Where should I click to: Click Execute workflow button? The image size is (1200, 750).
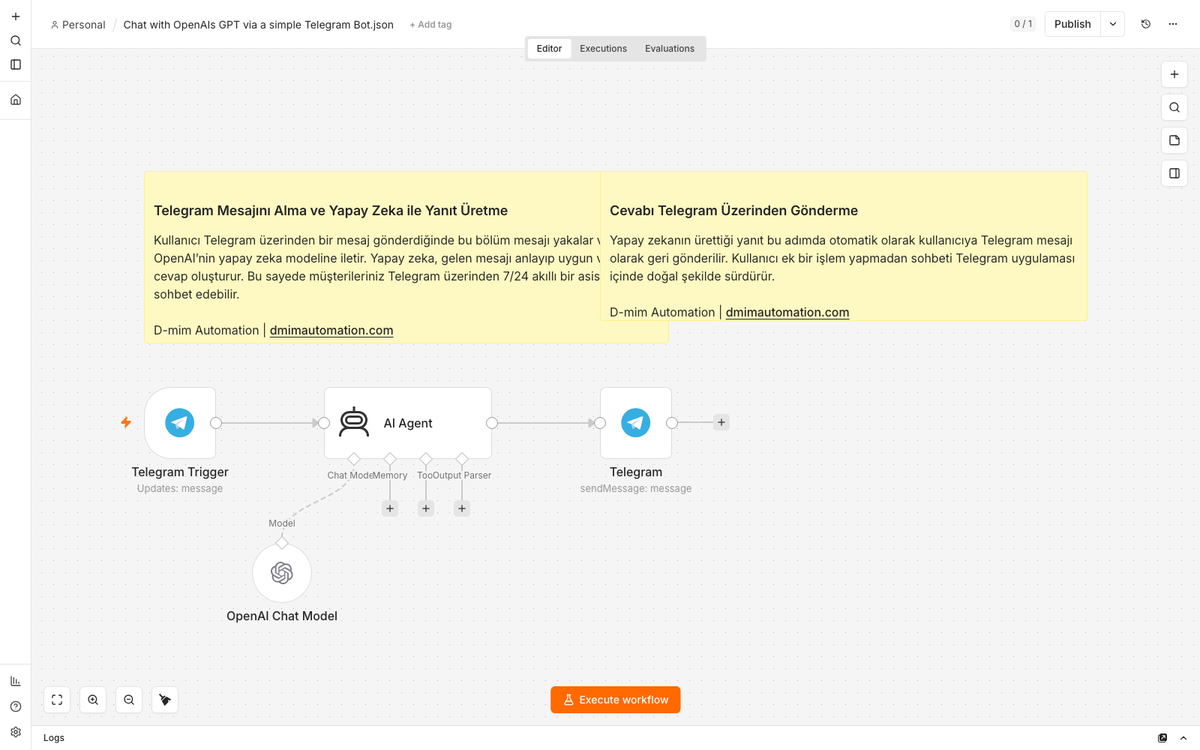point(615,700)
